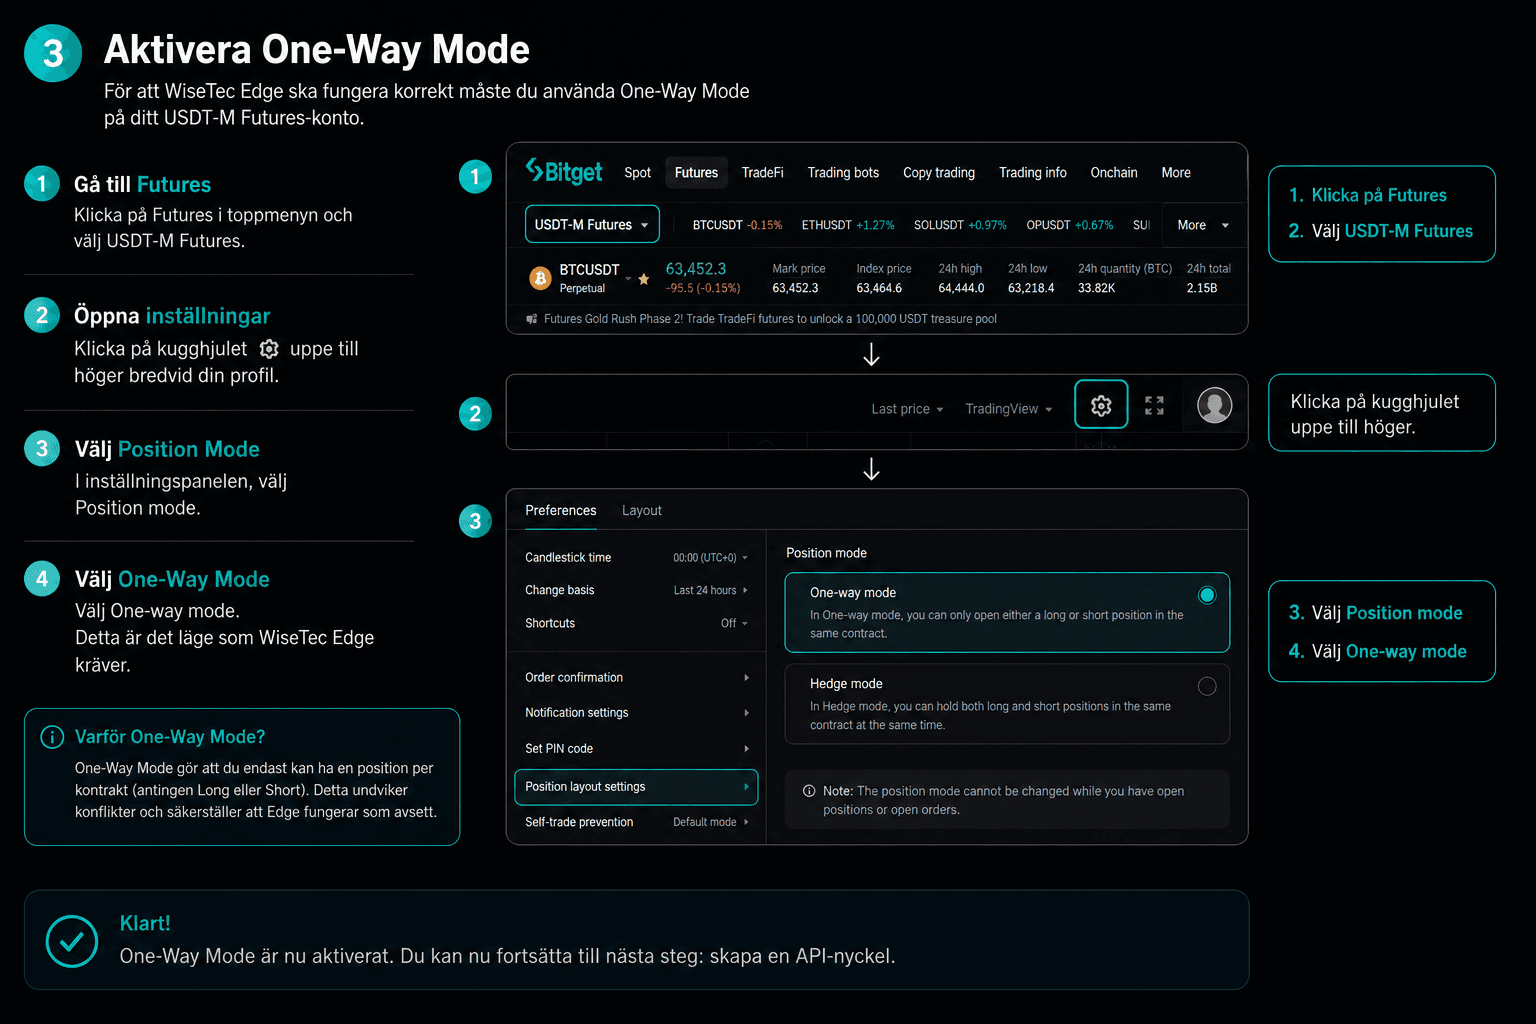Click the -95.5 (-0.15%) price change
Screen dimensions: 1536x1024
(703, 288)
